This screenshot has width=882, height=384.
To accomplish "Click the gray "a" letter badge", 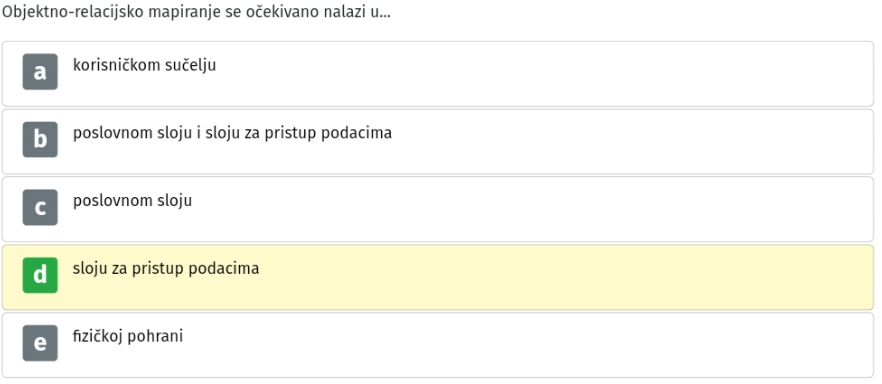I will click(x=40, y=71).
